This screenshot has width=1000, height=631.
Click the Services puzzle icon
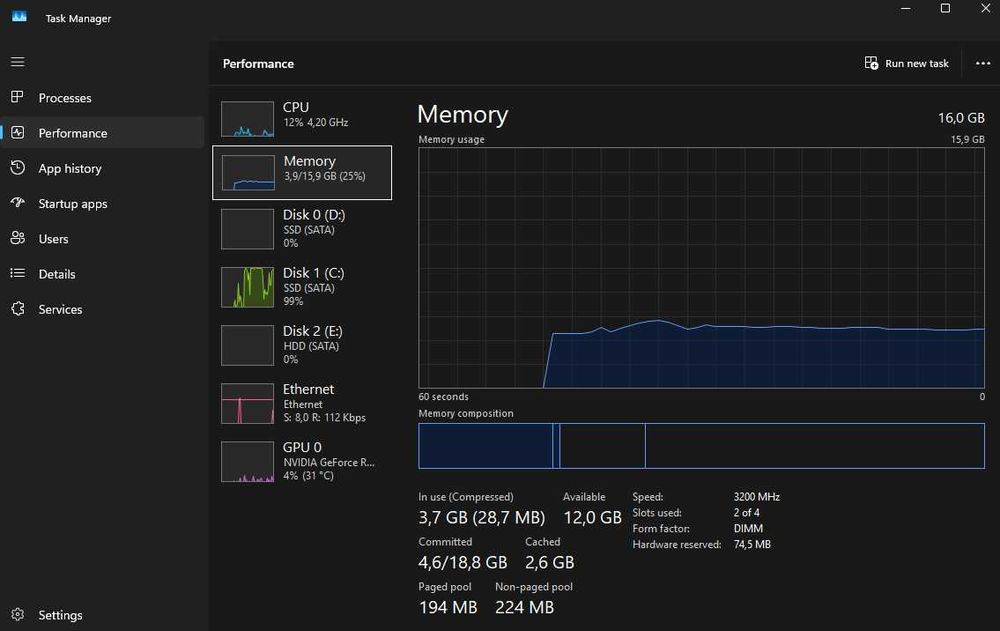pos(17,309)
